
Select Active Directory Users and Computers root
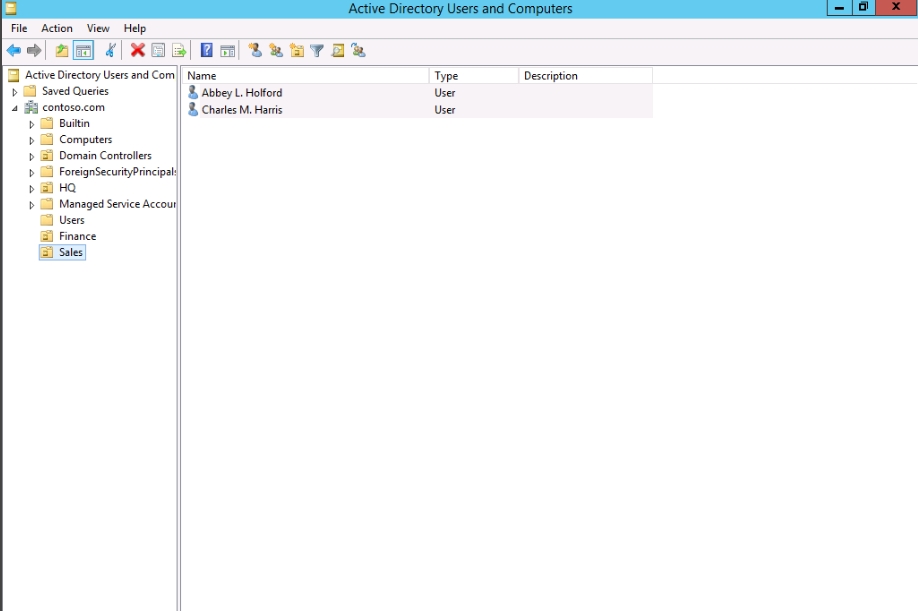coord(100,75)
